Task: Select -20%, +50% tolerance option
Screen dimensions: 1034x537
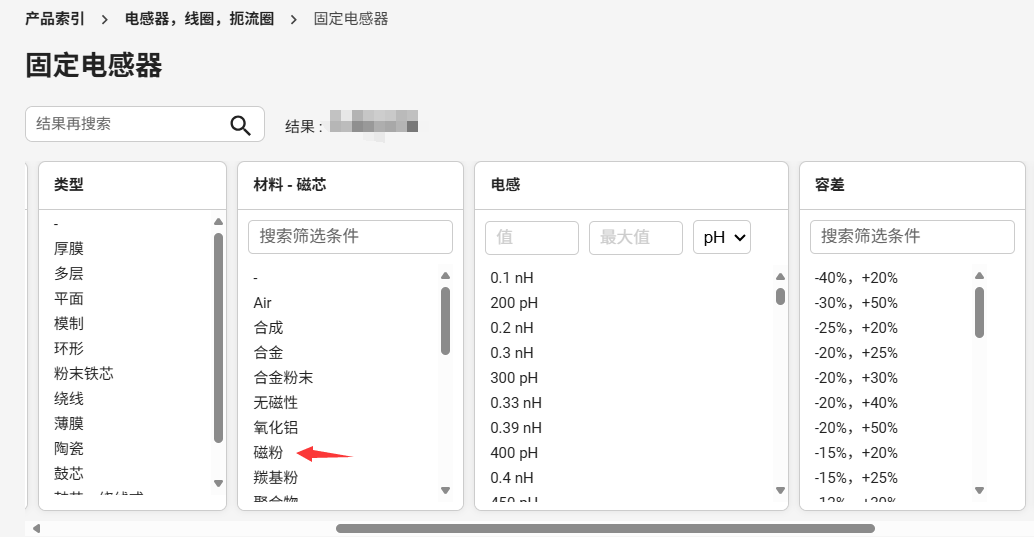Action: pyautogui.click(x=856, y=428)
